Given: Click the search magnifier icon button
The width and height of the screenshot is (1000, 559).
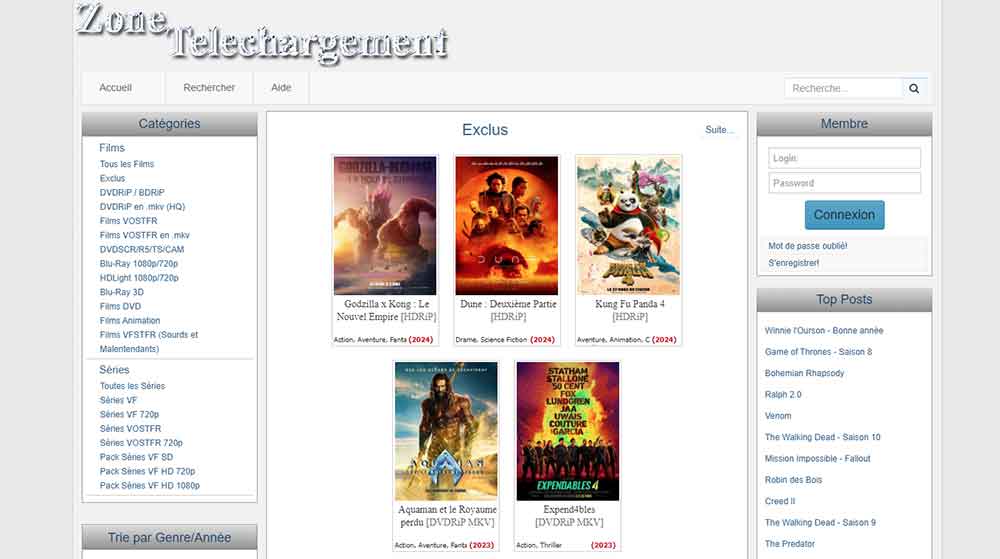Looking at the screenshot, I should point(914,89).
